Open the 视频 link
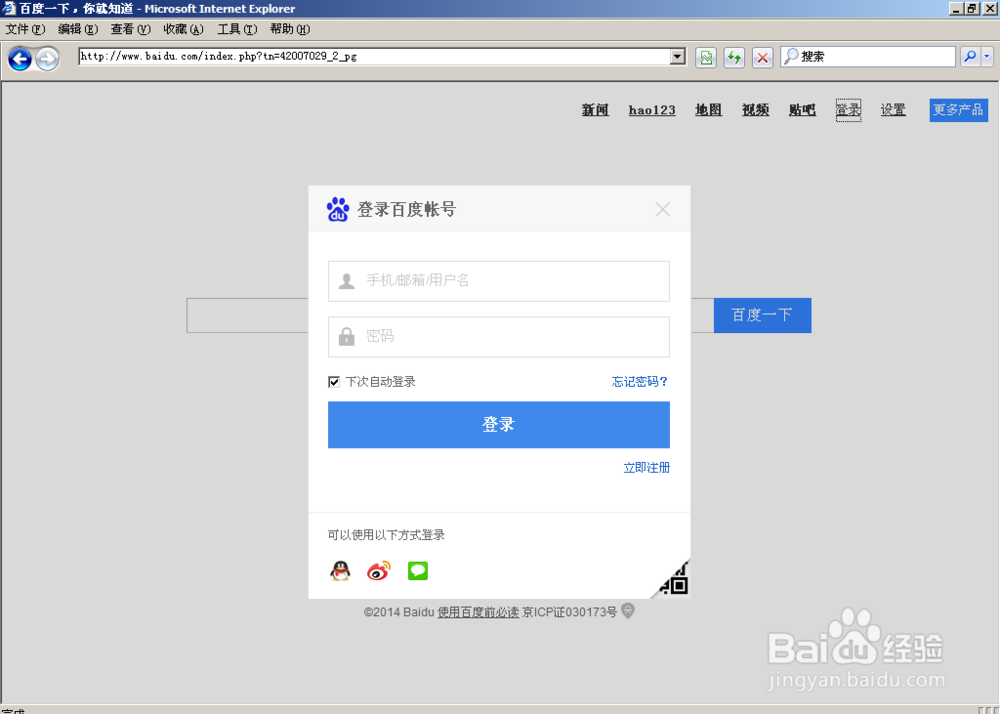 click(x=755, y=110)
